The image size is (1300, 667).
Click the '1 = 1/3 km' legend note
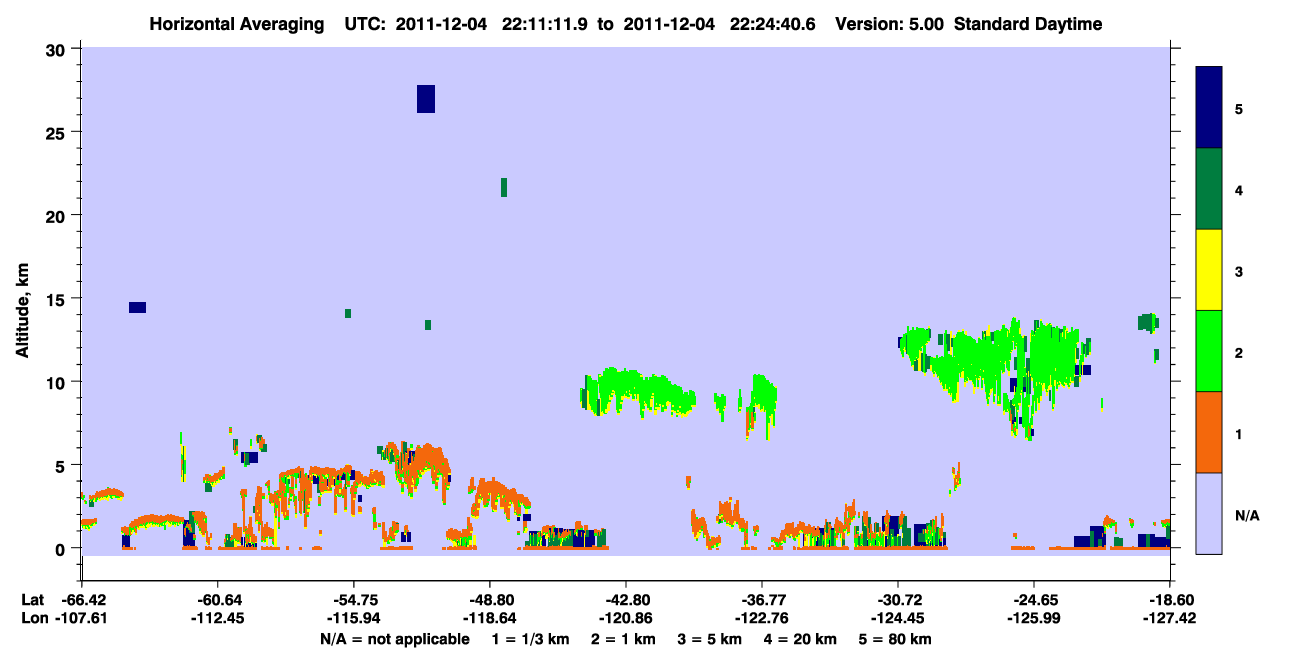tap(531, 639)
